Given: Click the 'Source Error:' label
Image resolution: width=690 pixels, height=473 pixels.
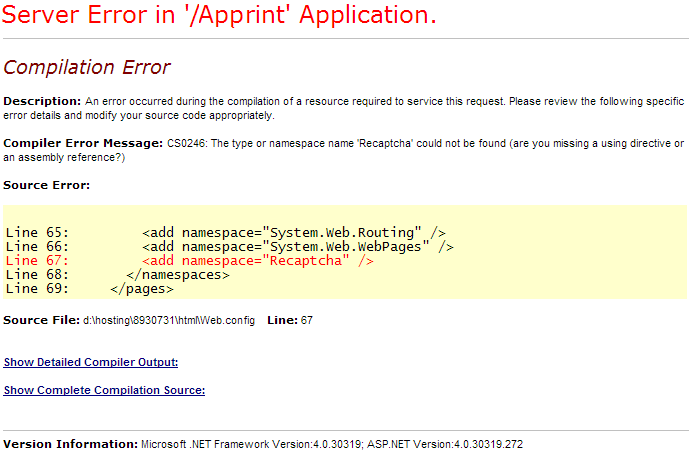Looking at the screenshot, I should [x=46, y=185].
